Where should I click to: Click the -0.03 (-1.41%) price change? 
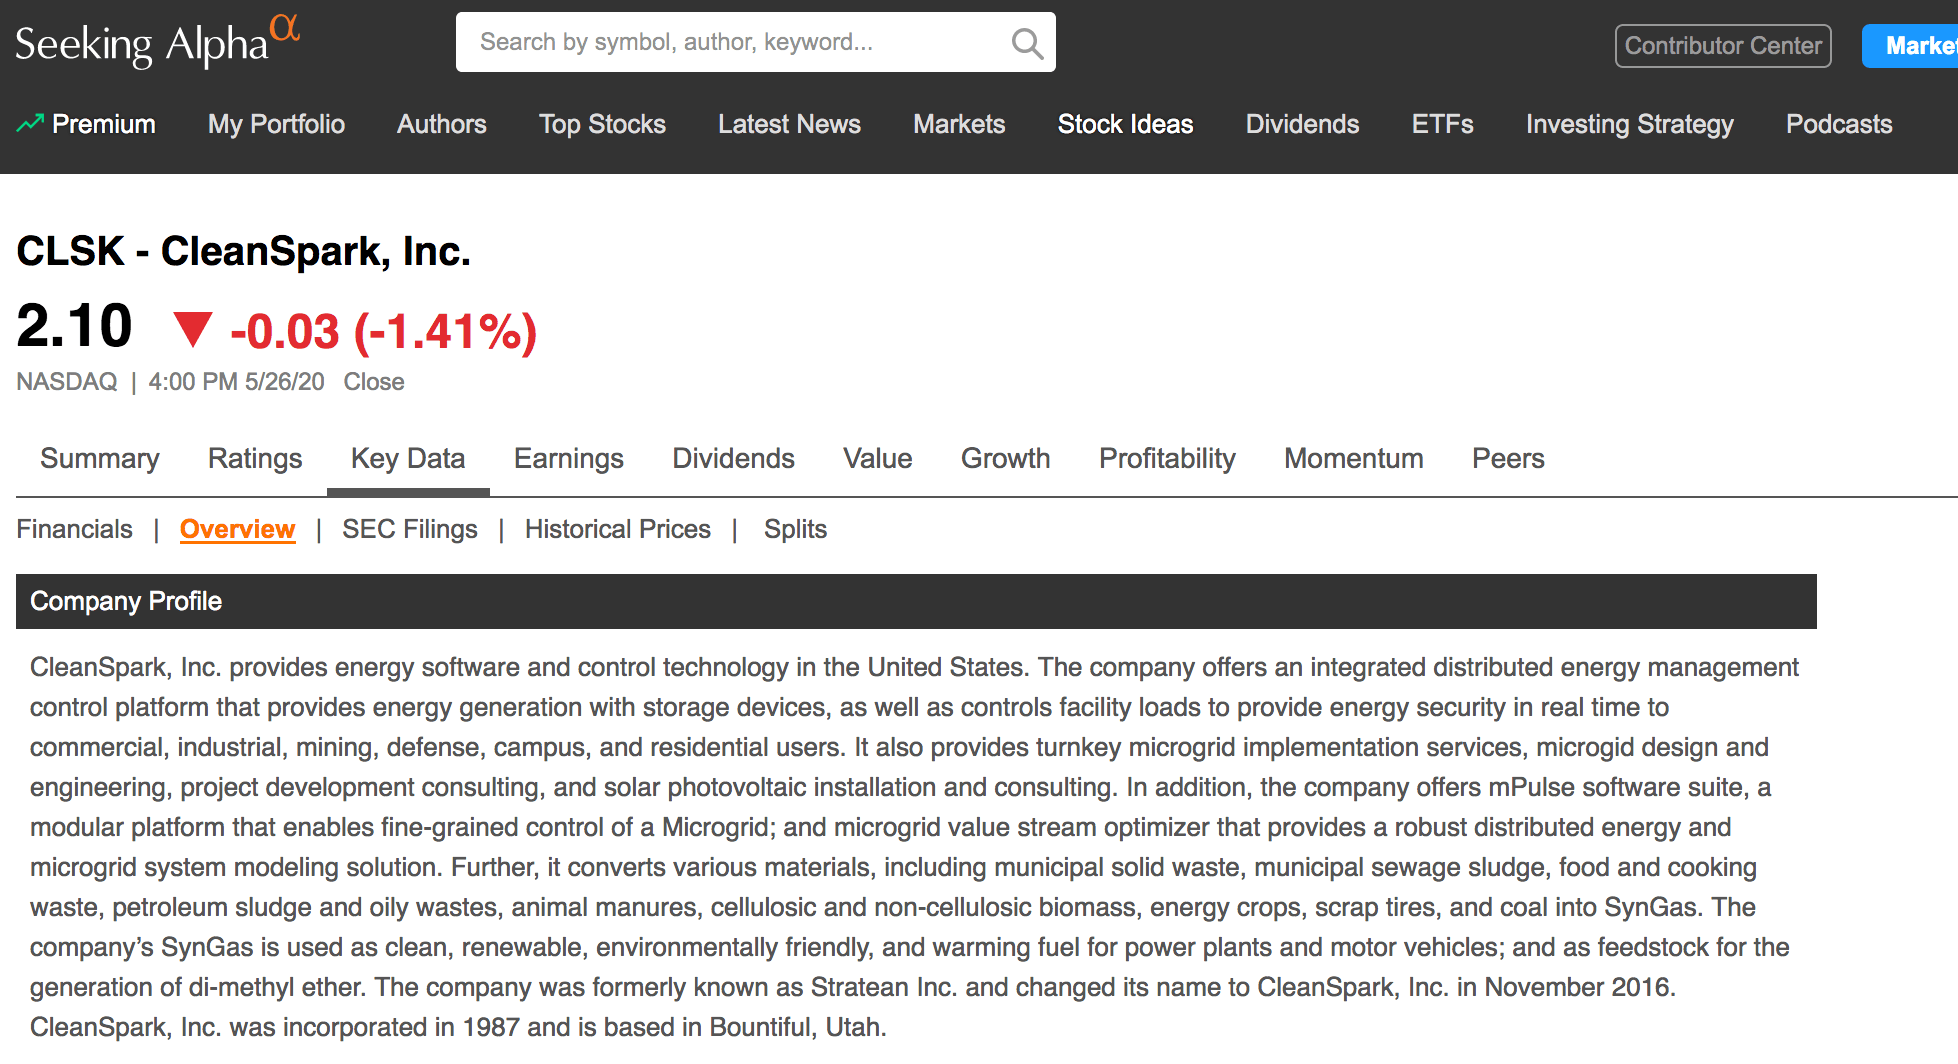384,331
